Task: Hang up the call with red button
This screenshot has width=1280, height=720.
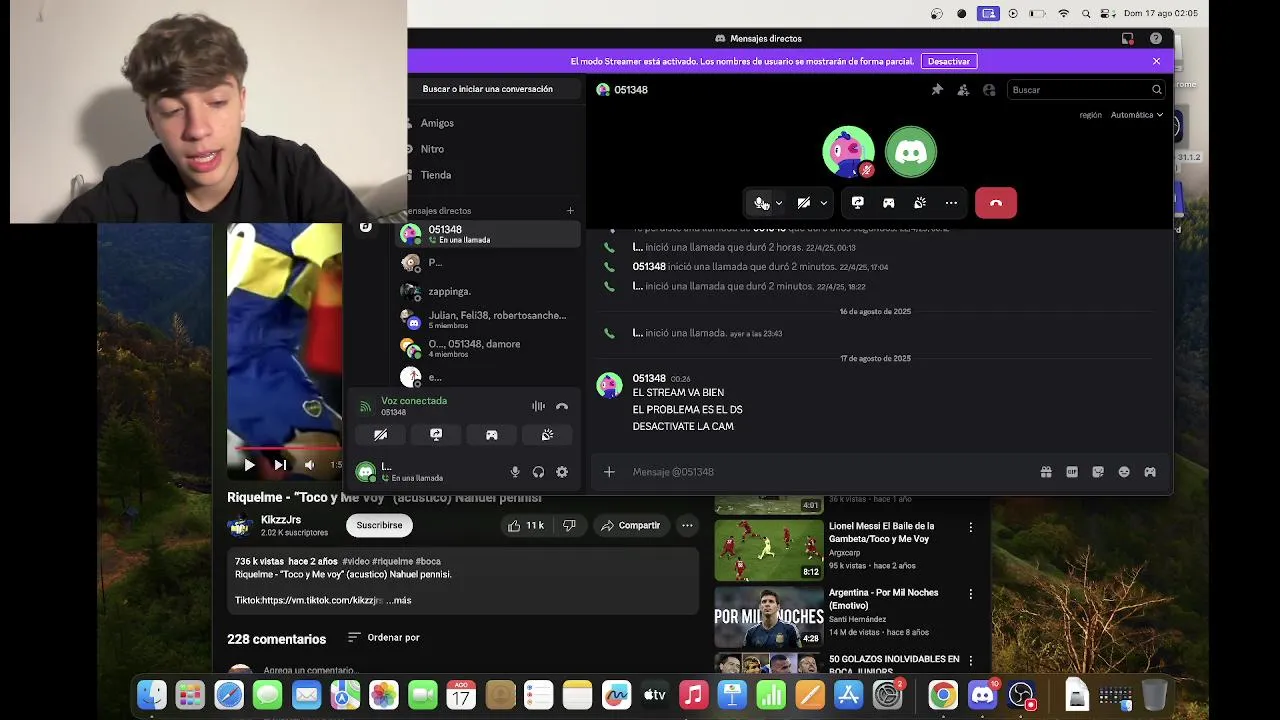Action: [996, 203]
